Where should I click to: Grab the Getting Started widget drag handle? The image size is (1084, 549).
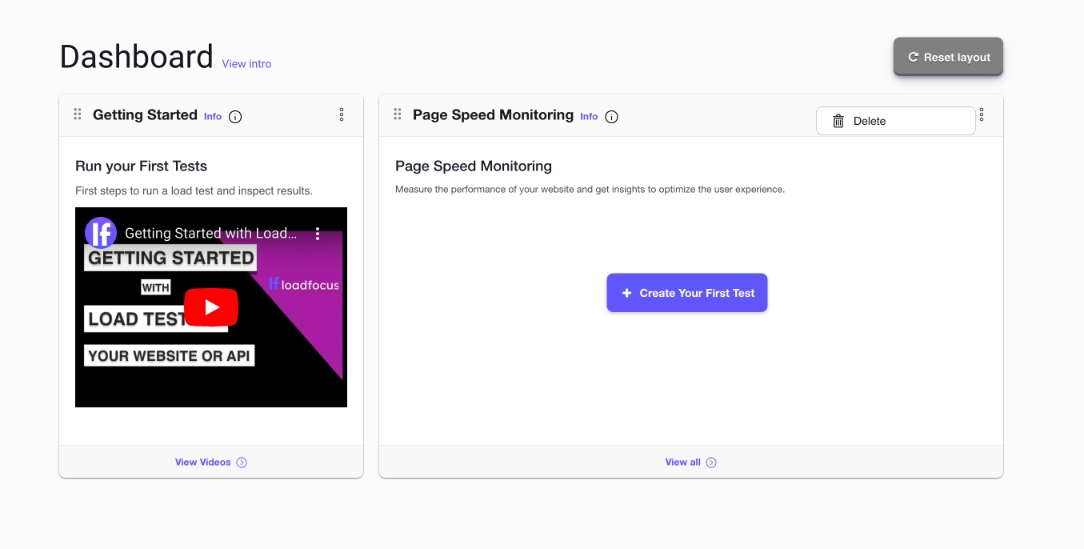click(78, 115)
